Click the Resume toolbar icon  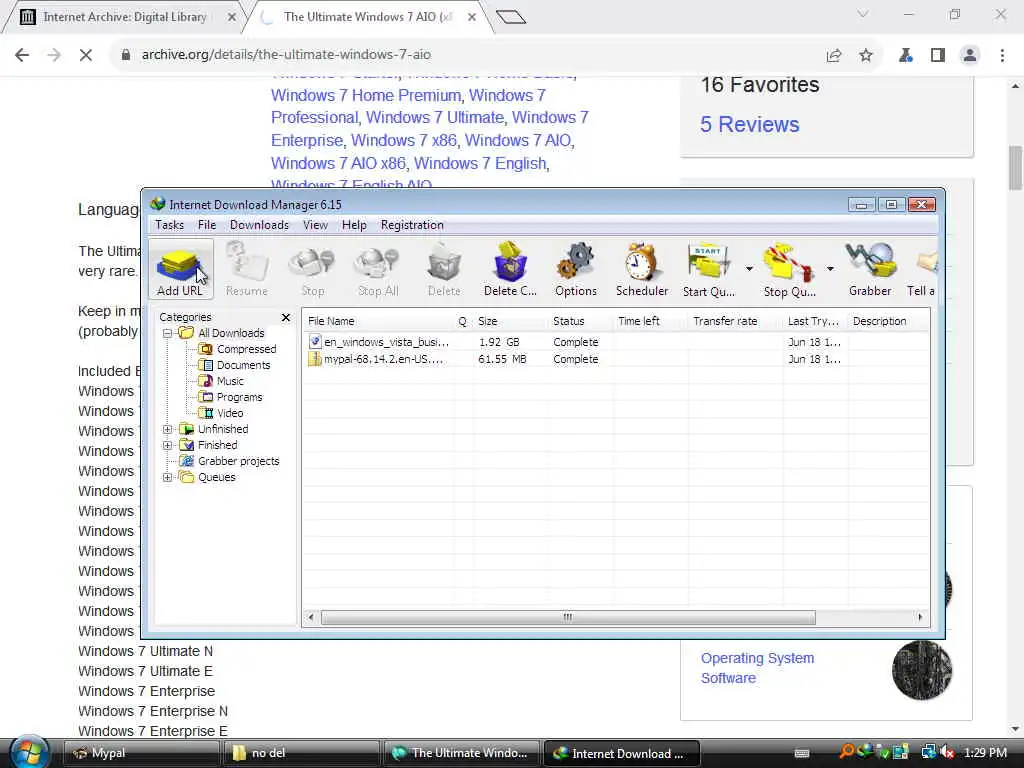pyautogui.click(x=247, y=269)
